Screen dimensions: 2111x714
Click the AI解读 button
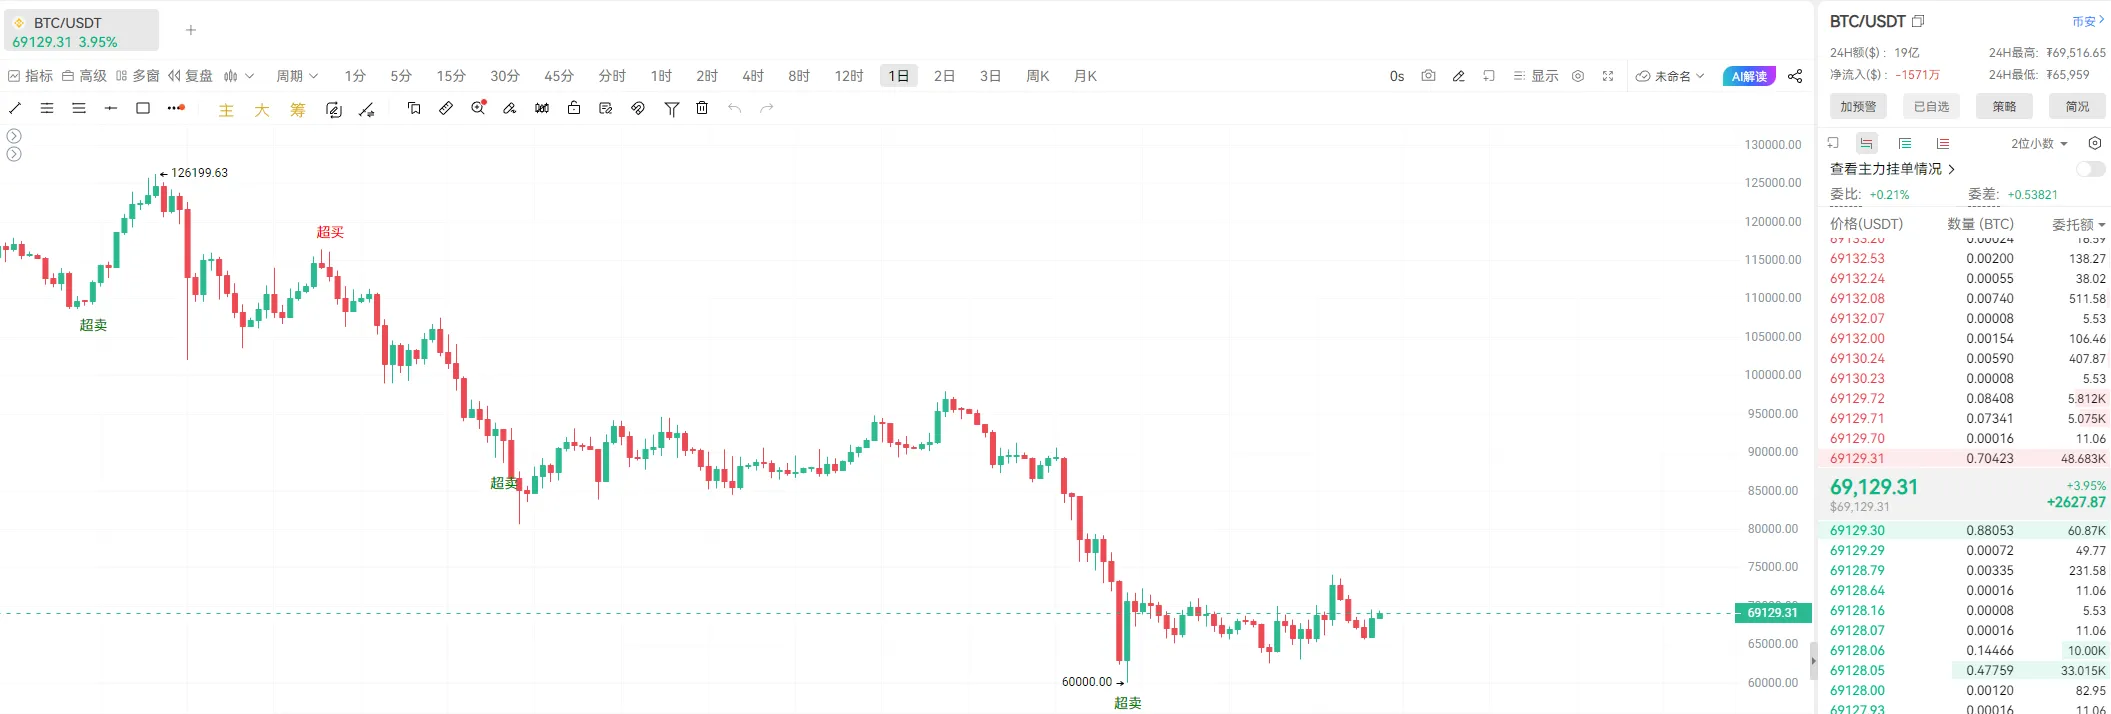[x=1749, y=76]
